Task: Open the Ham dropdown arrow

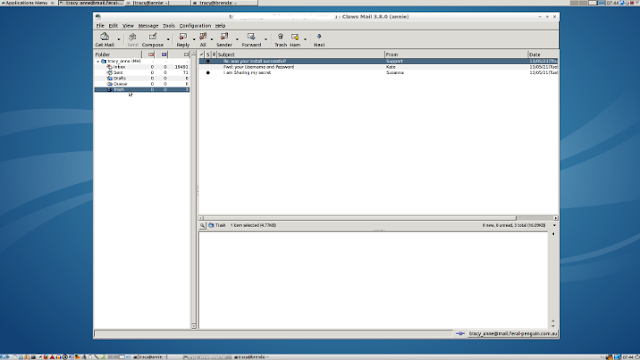Action: point(305,39)
